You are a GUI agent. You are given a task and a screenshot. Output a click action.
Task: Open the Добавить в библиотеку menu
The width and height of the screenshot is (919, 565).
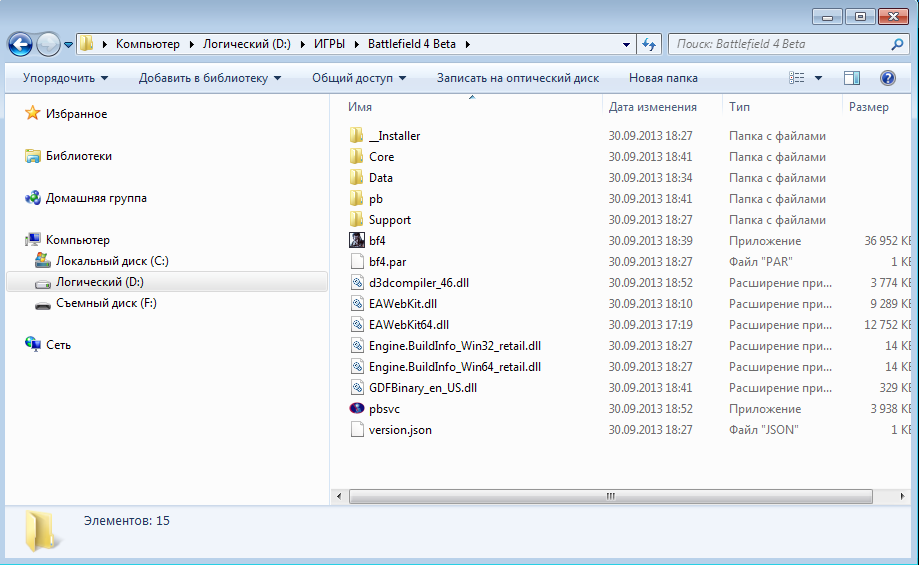pyautogui.click(x=210, y=78)
